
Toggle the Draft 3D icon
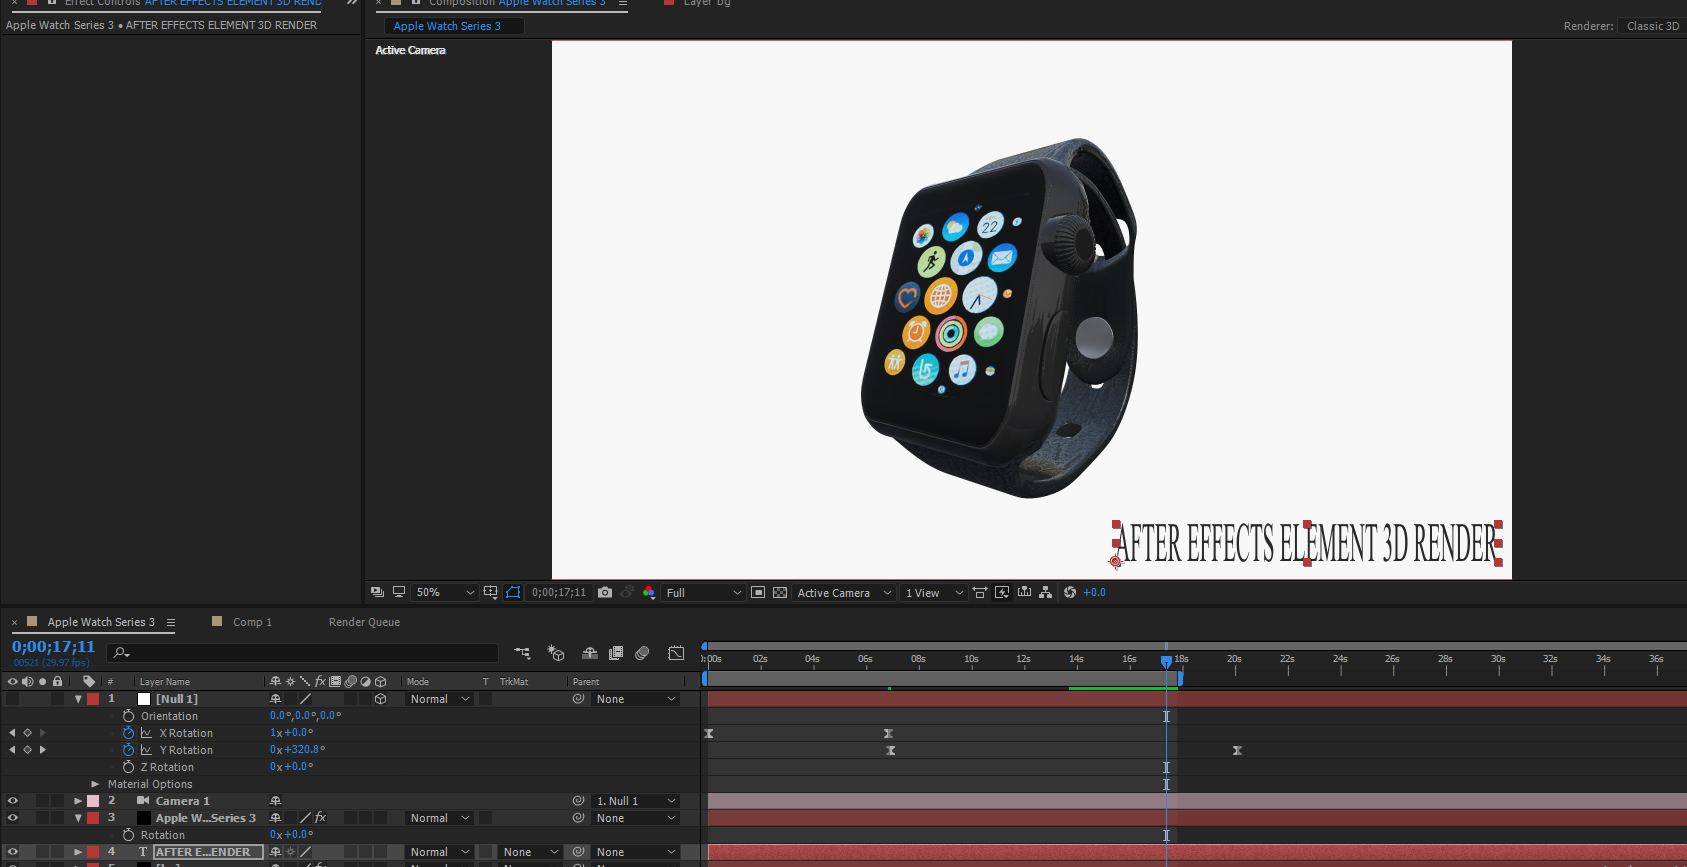coord(556,653)
